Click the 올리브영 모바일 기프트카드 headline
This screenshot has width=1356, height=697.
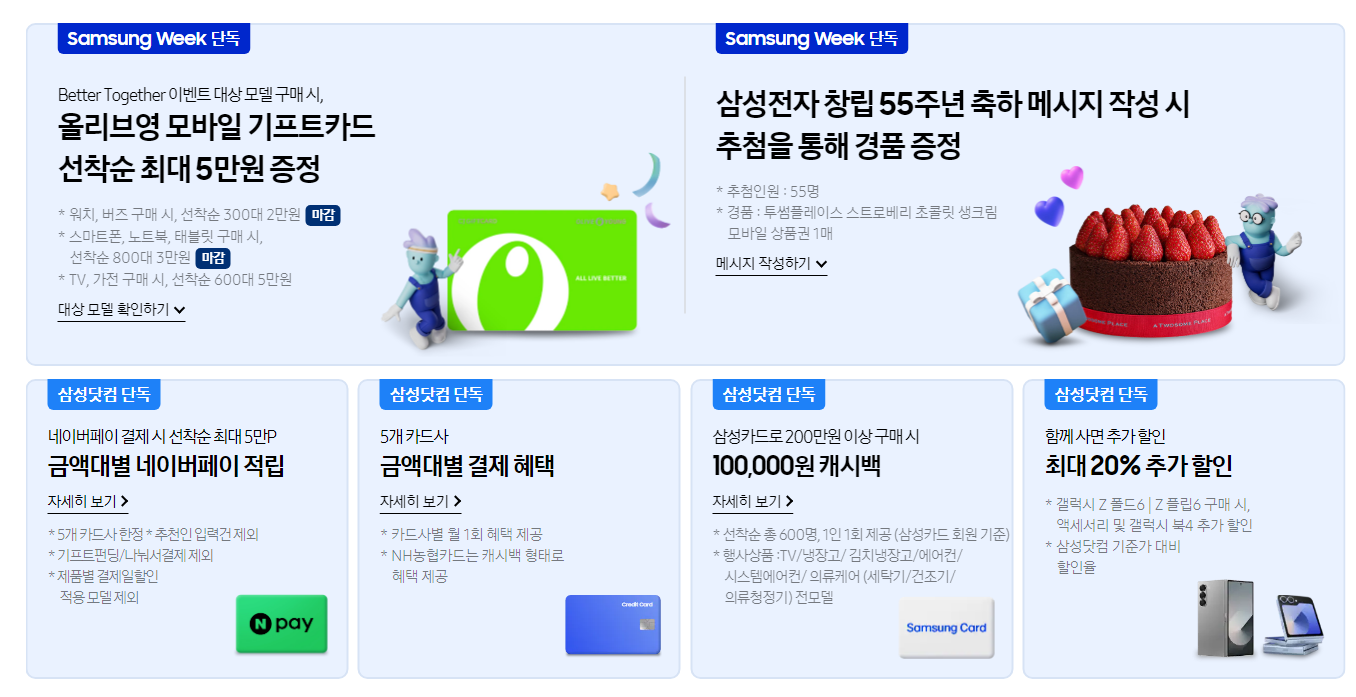click(x=217, y=128)
